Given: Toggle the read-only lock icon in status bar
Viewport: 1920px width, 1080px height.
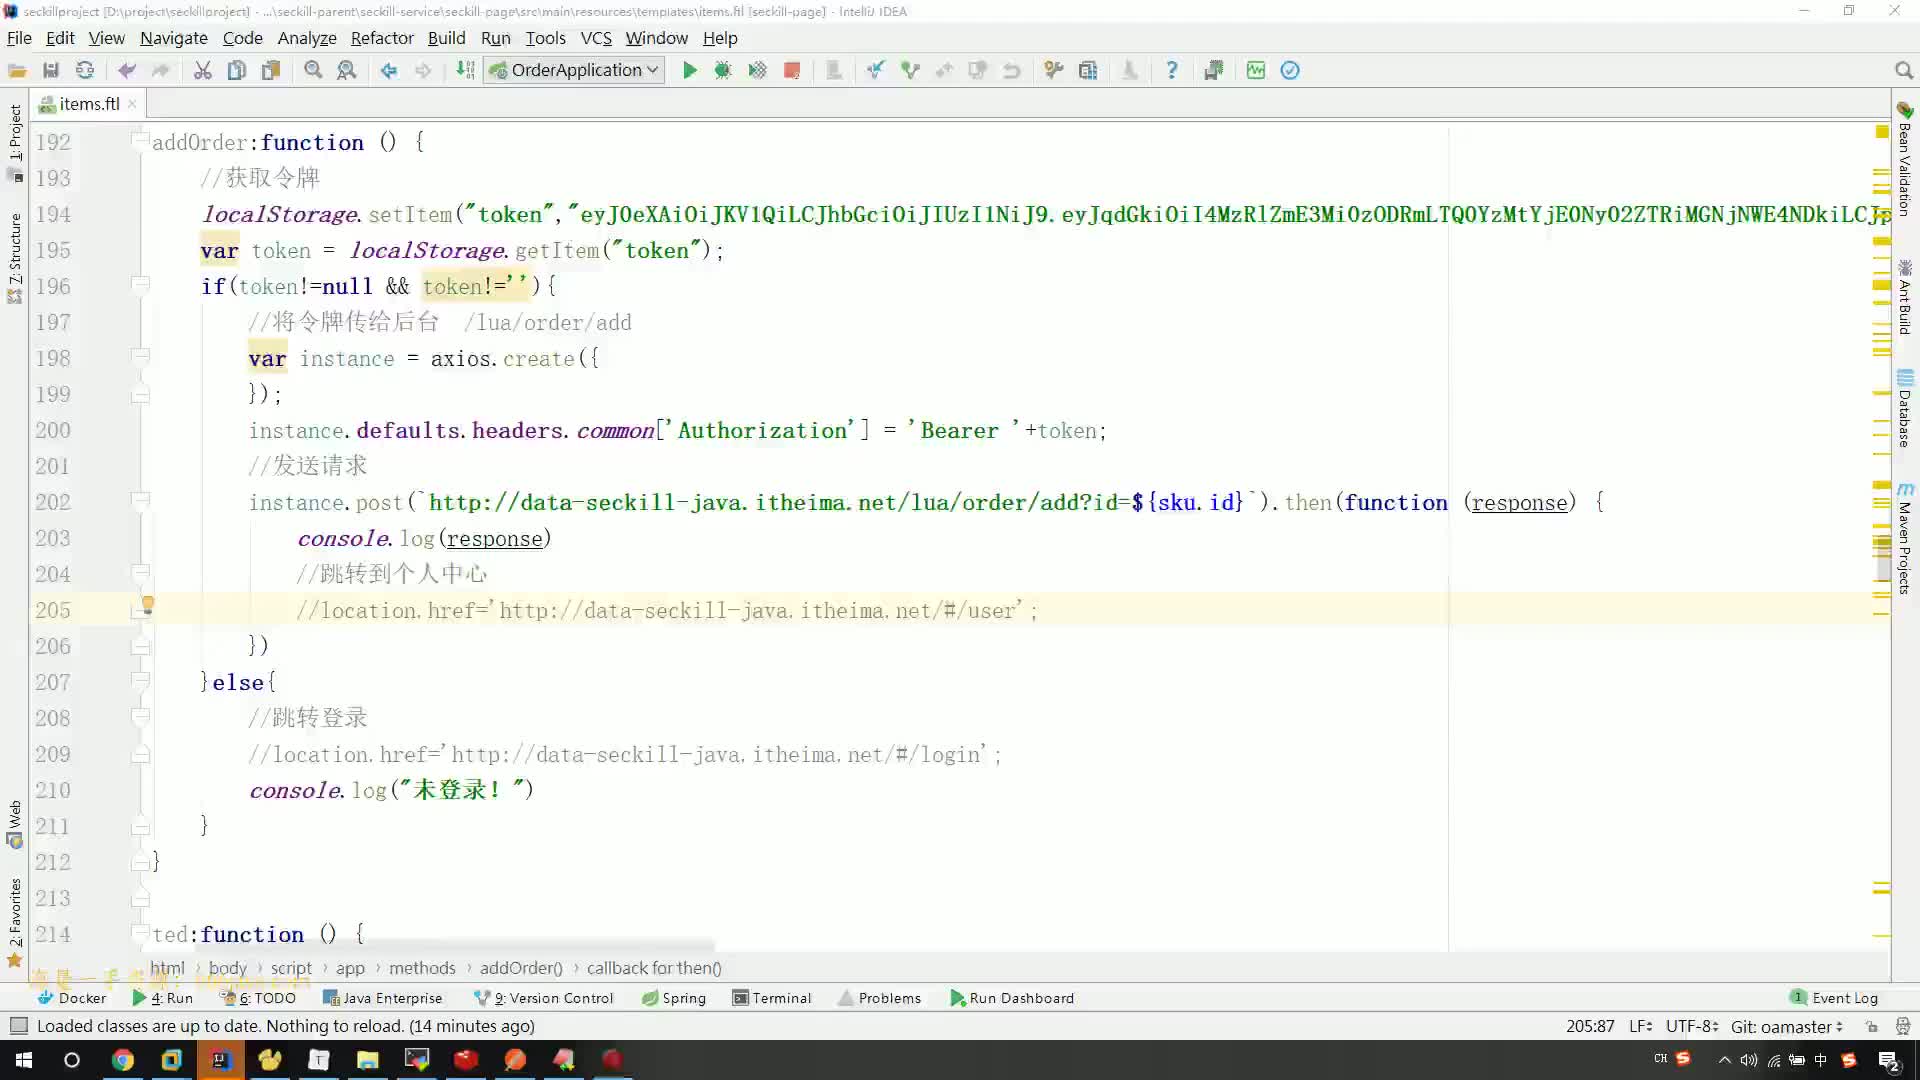Looking at the screenshot, I should 1871,1026.
